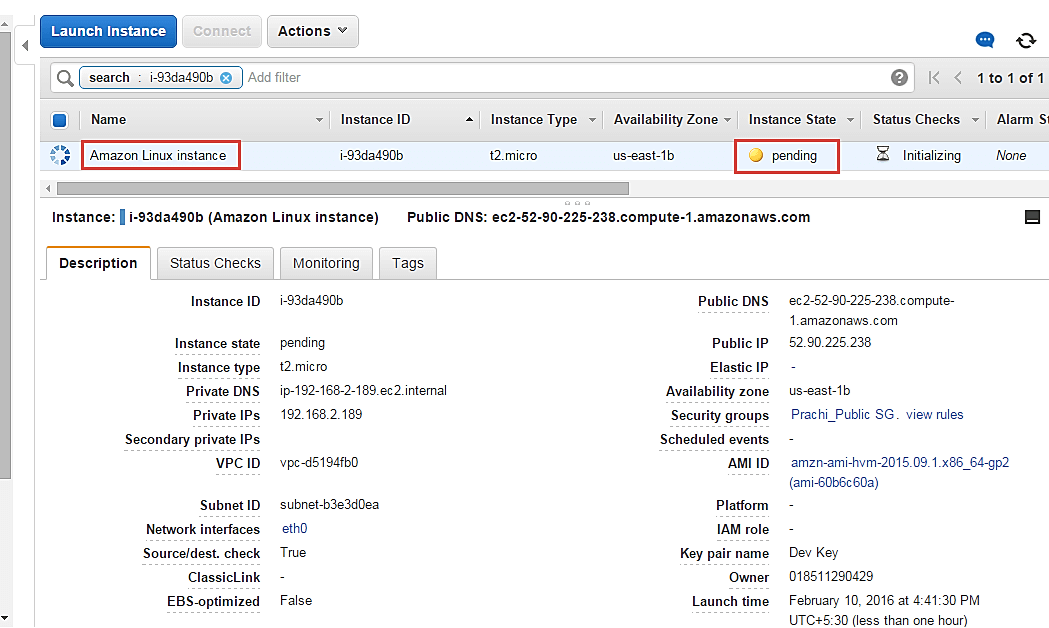Screen dimensions: 1049x628
Task: Click the Add filter search field
Action: [x=560, y=78]
